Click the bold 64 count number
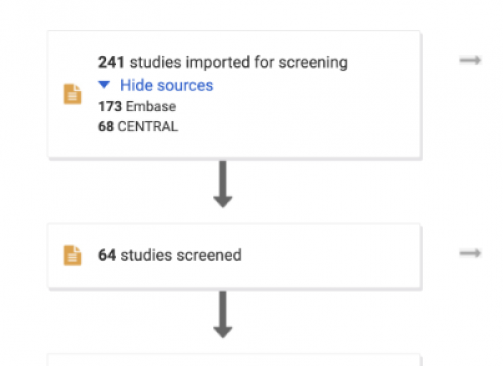This screenshot has width=503, height=366. 107,255
